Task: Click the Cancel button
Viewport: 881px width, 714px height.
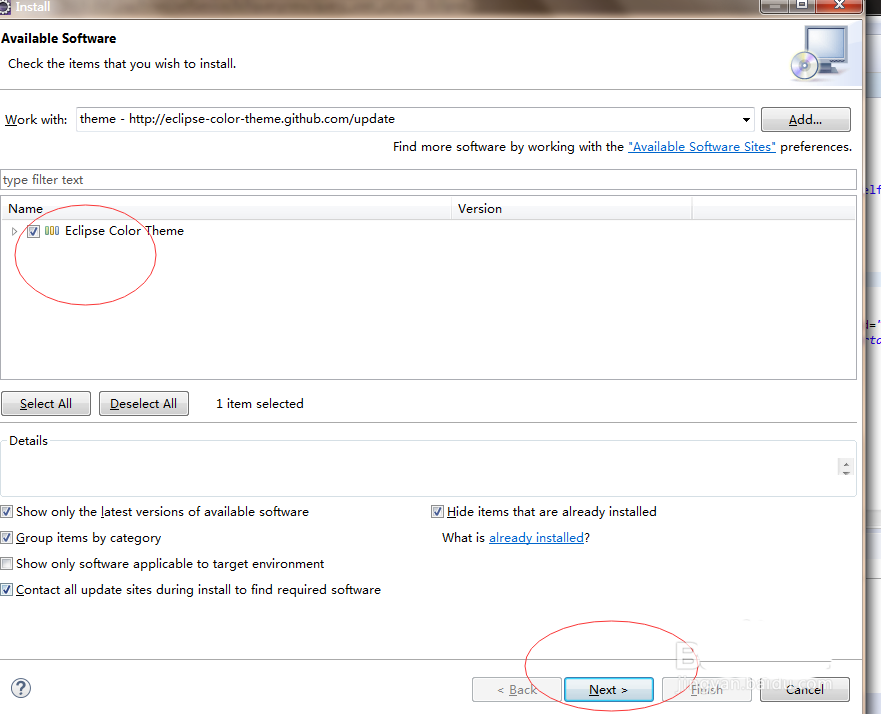Action: (805, 690)
